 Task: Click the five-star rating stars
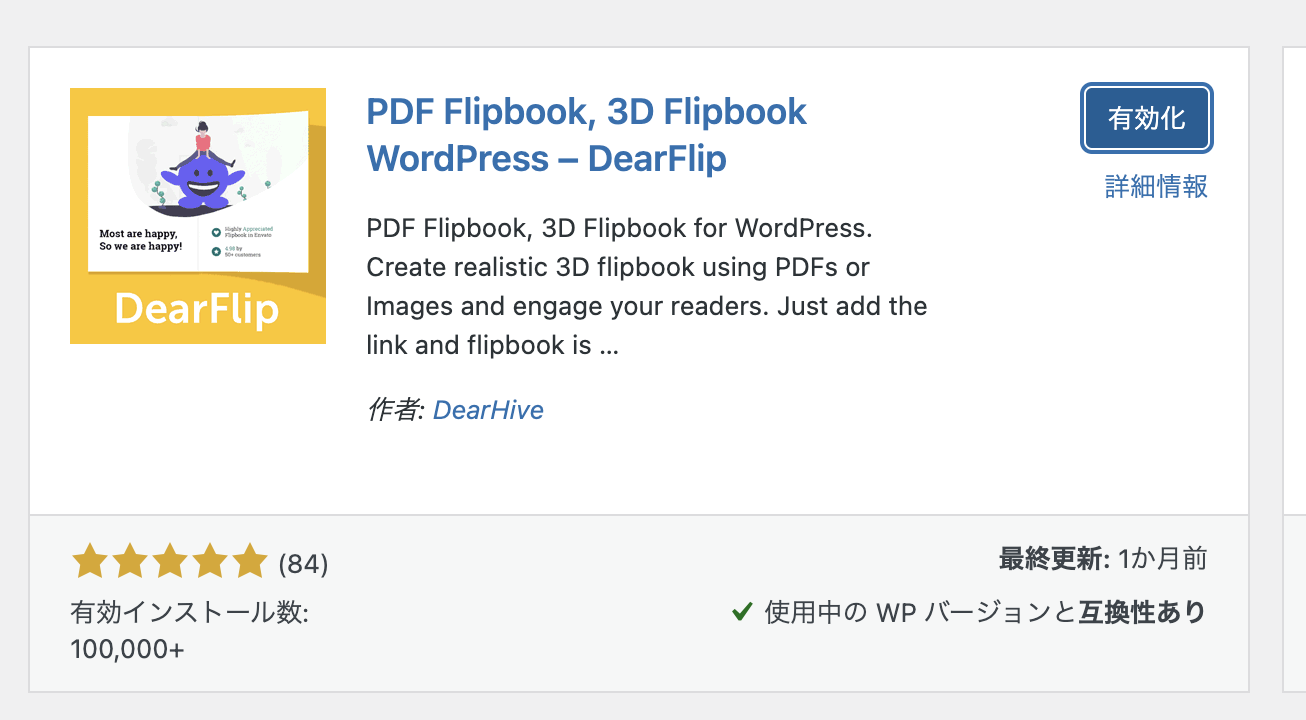169,563
